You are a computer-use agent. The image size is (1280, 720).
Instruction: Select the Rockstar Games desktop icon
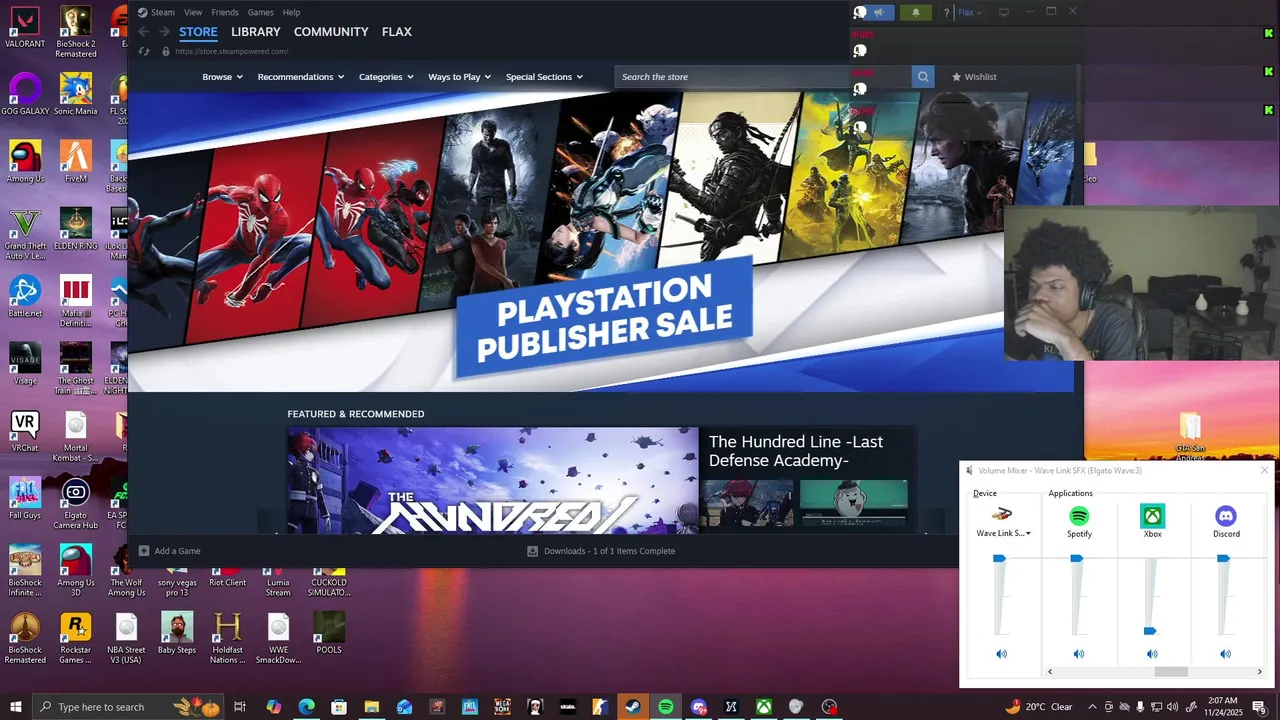(x=76, y=638)
